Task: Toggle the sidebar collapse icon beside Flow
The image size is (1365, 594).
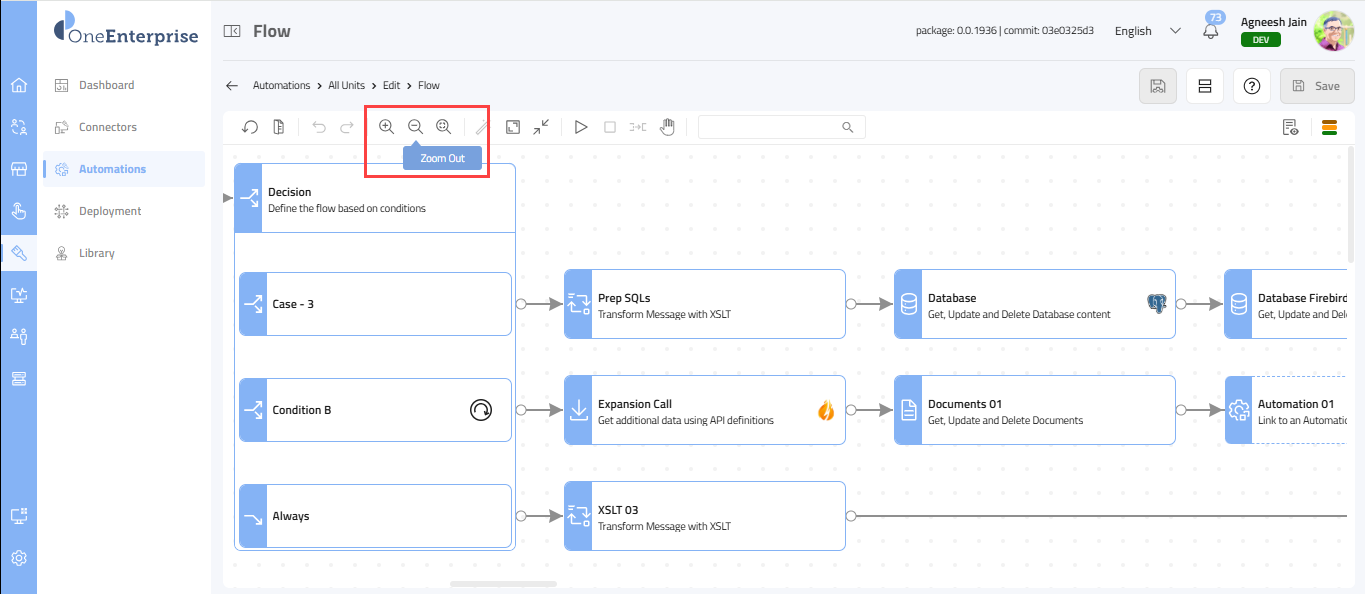Action: point(232,31)
